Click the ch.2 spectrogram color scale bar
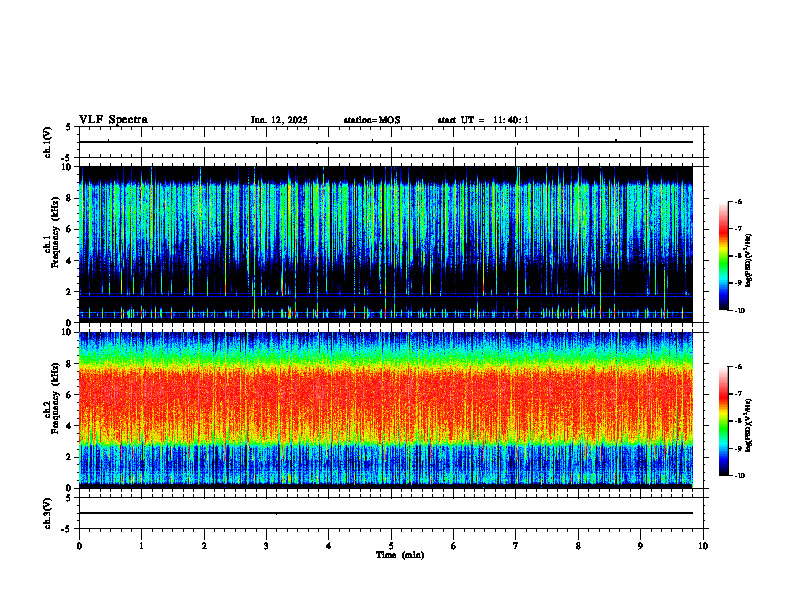This screenshot has width=792, height=612. (724, 421)
